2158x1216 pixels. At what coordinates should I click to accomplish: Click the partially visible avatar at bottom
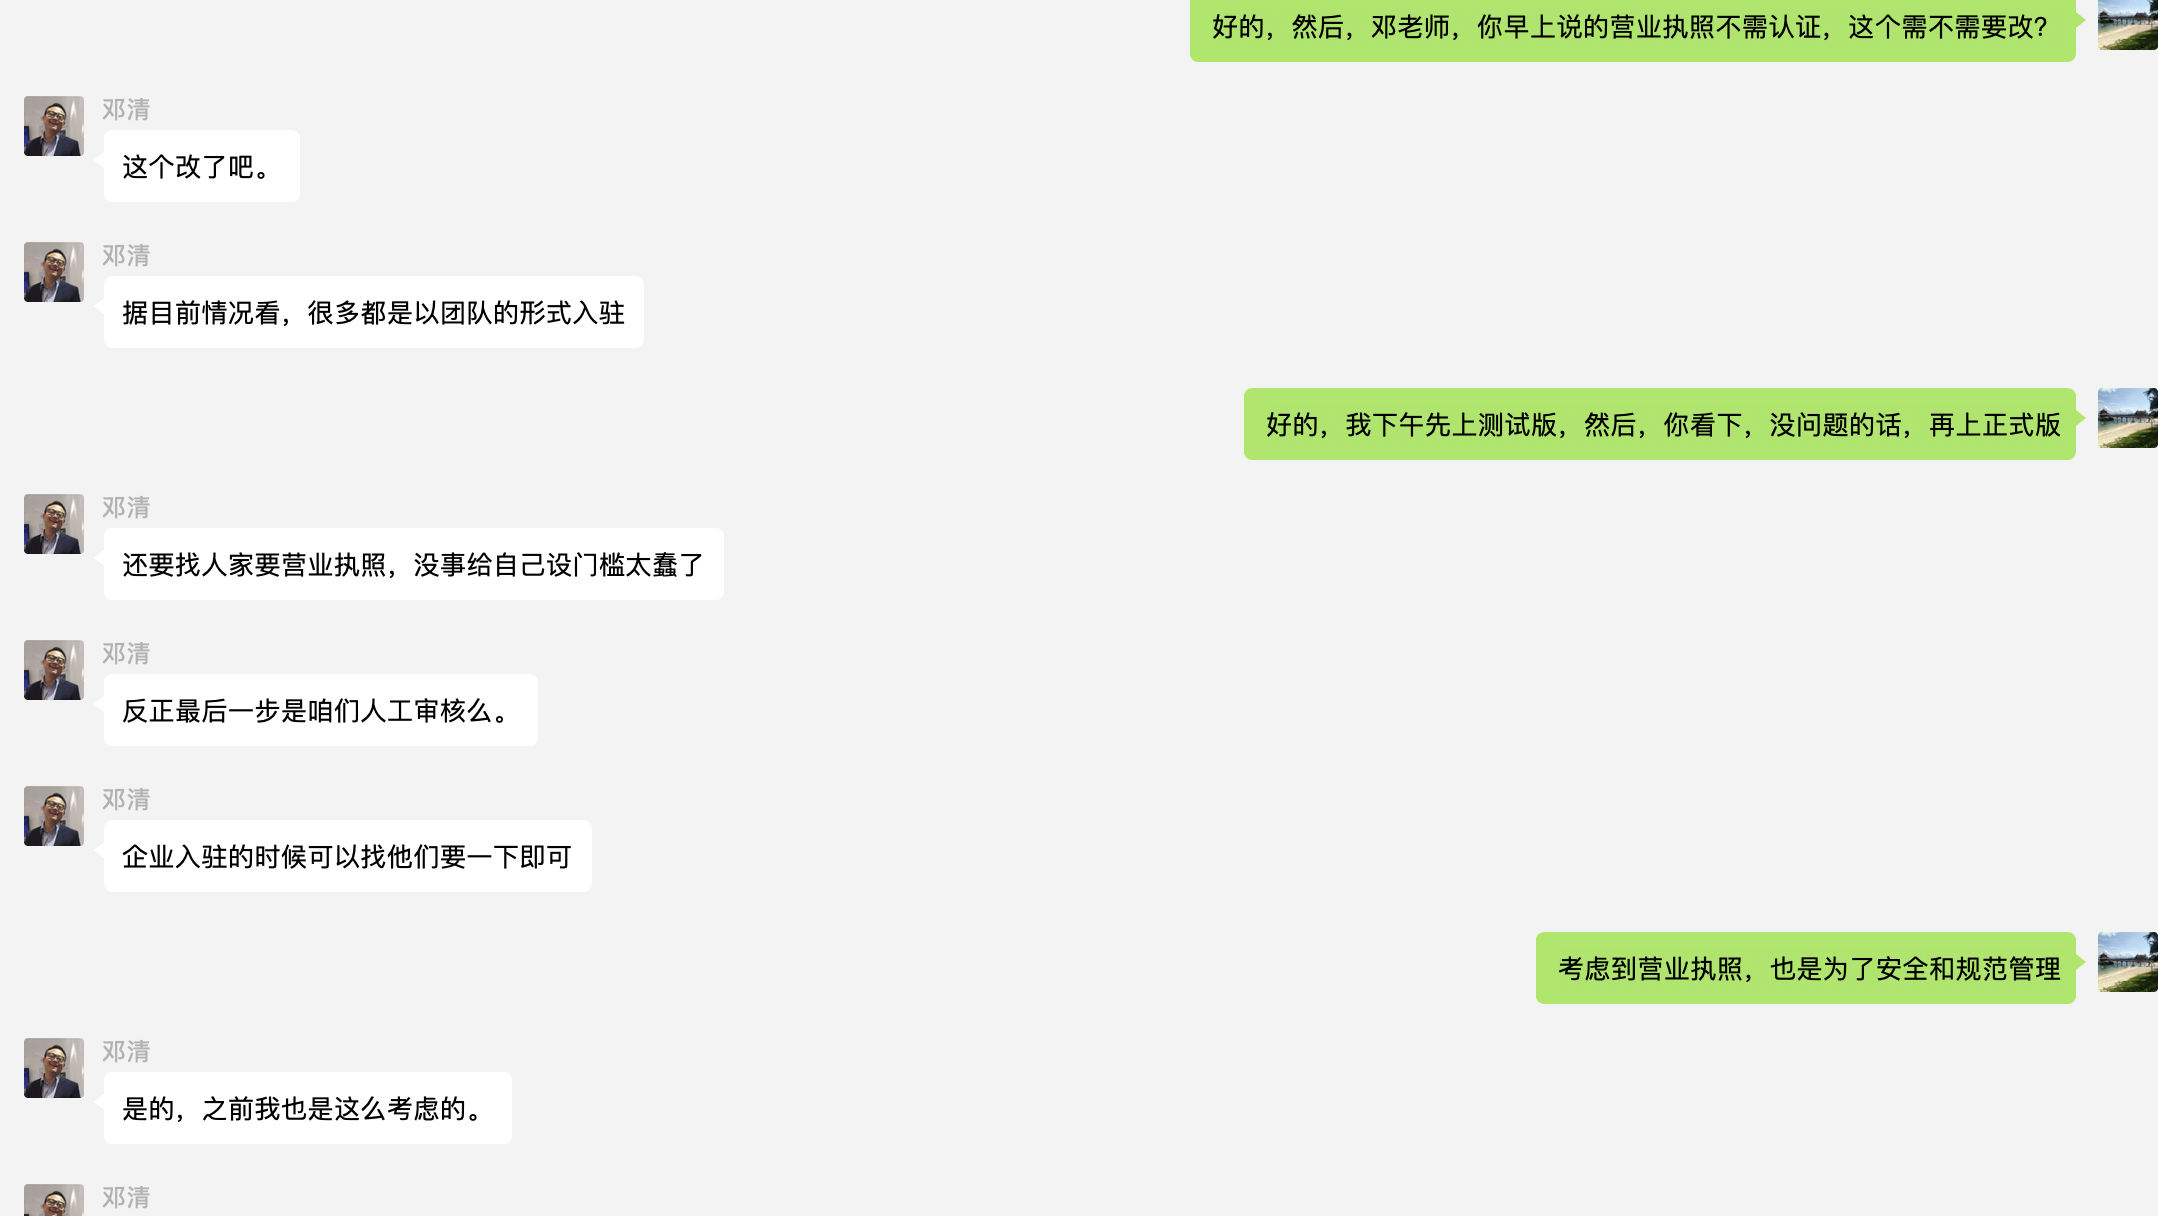point(54,1200)
